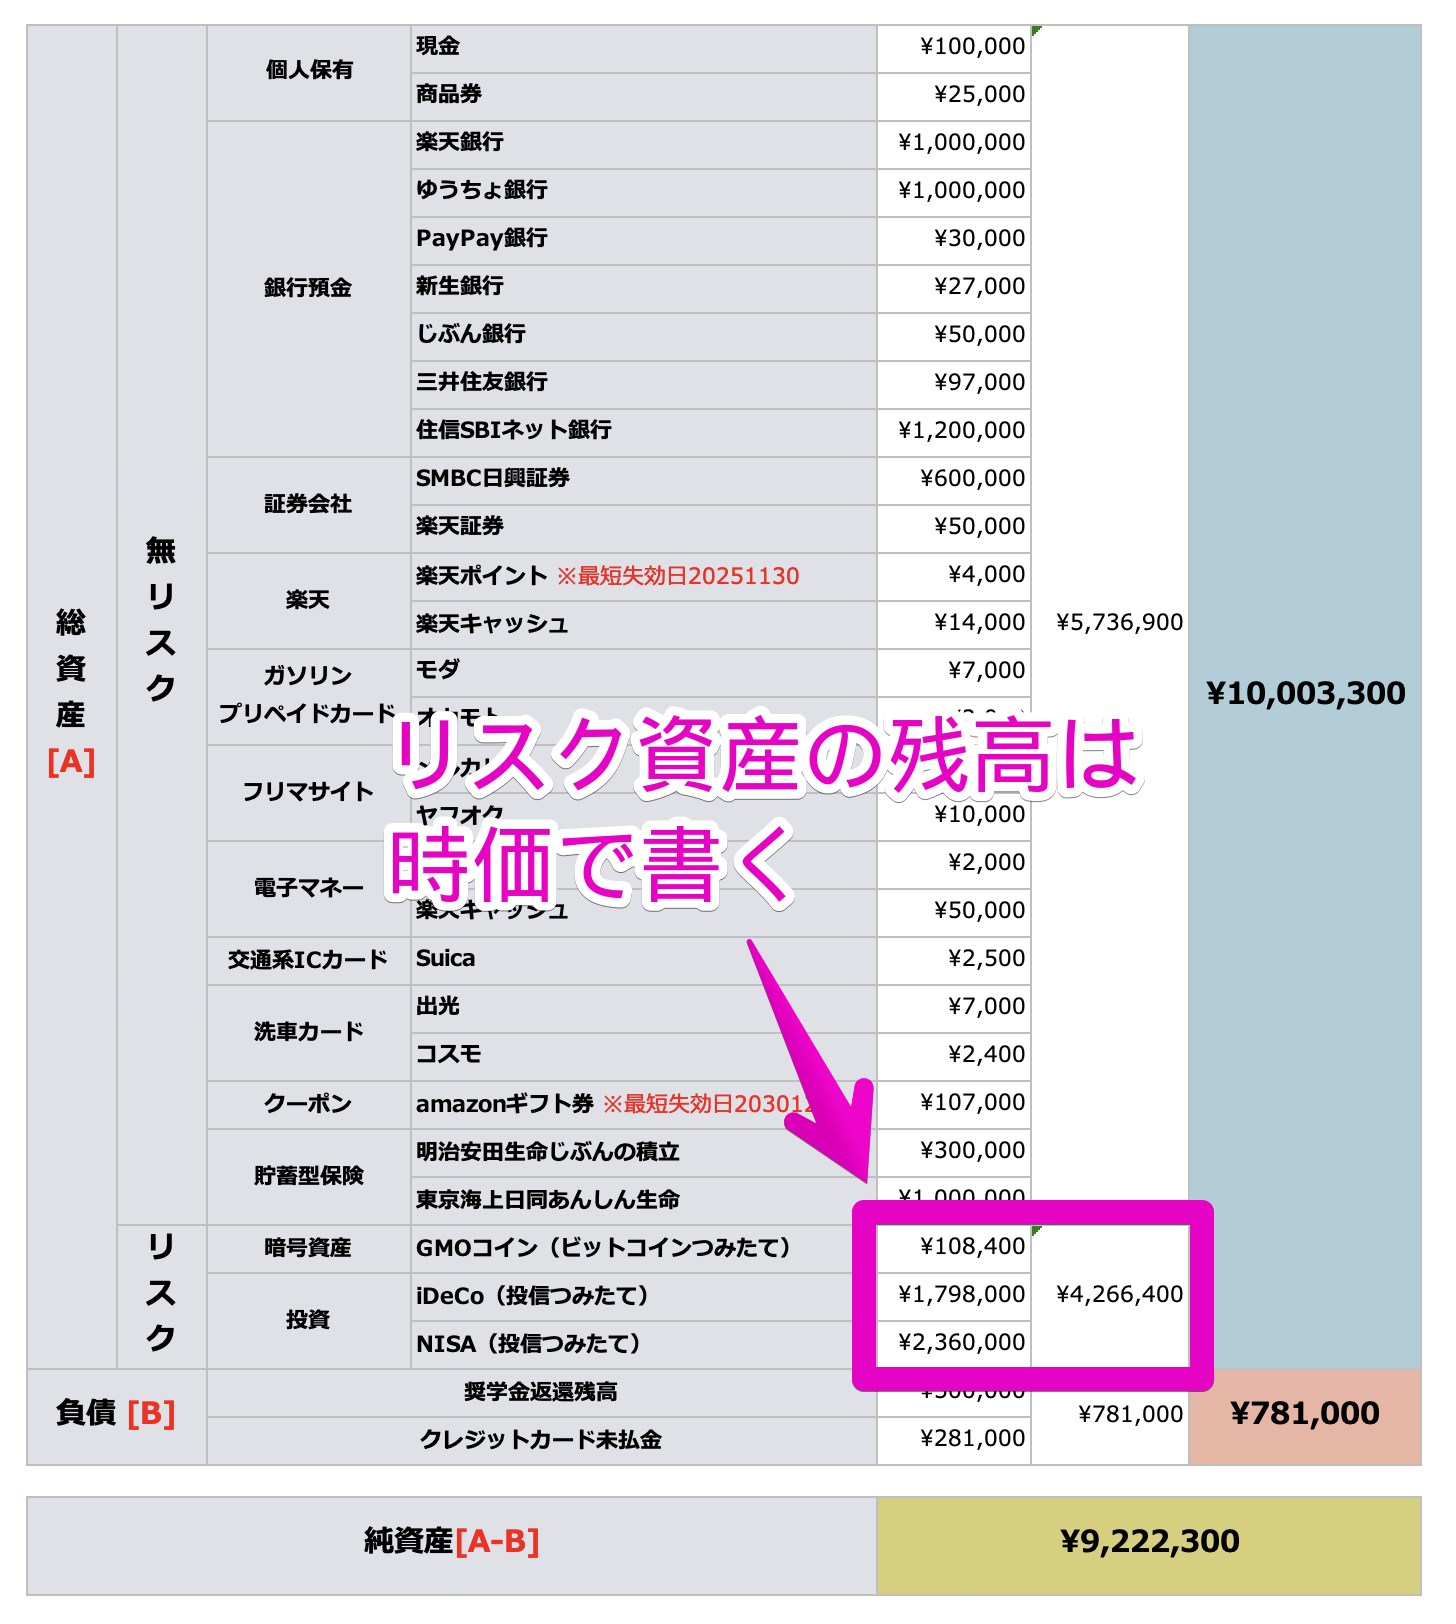Select the yellow net assets cell ¥9,222,300
Image resolution: width=1456 pixels, height=1624 pixels.
[1148, 1542]
